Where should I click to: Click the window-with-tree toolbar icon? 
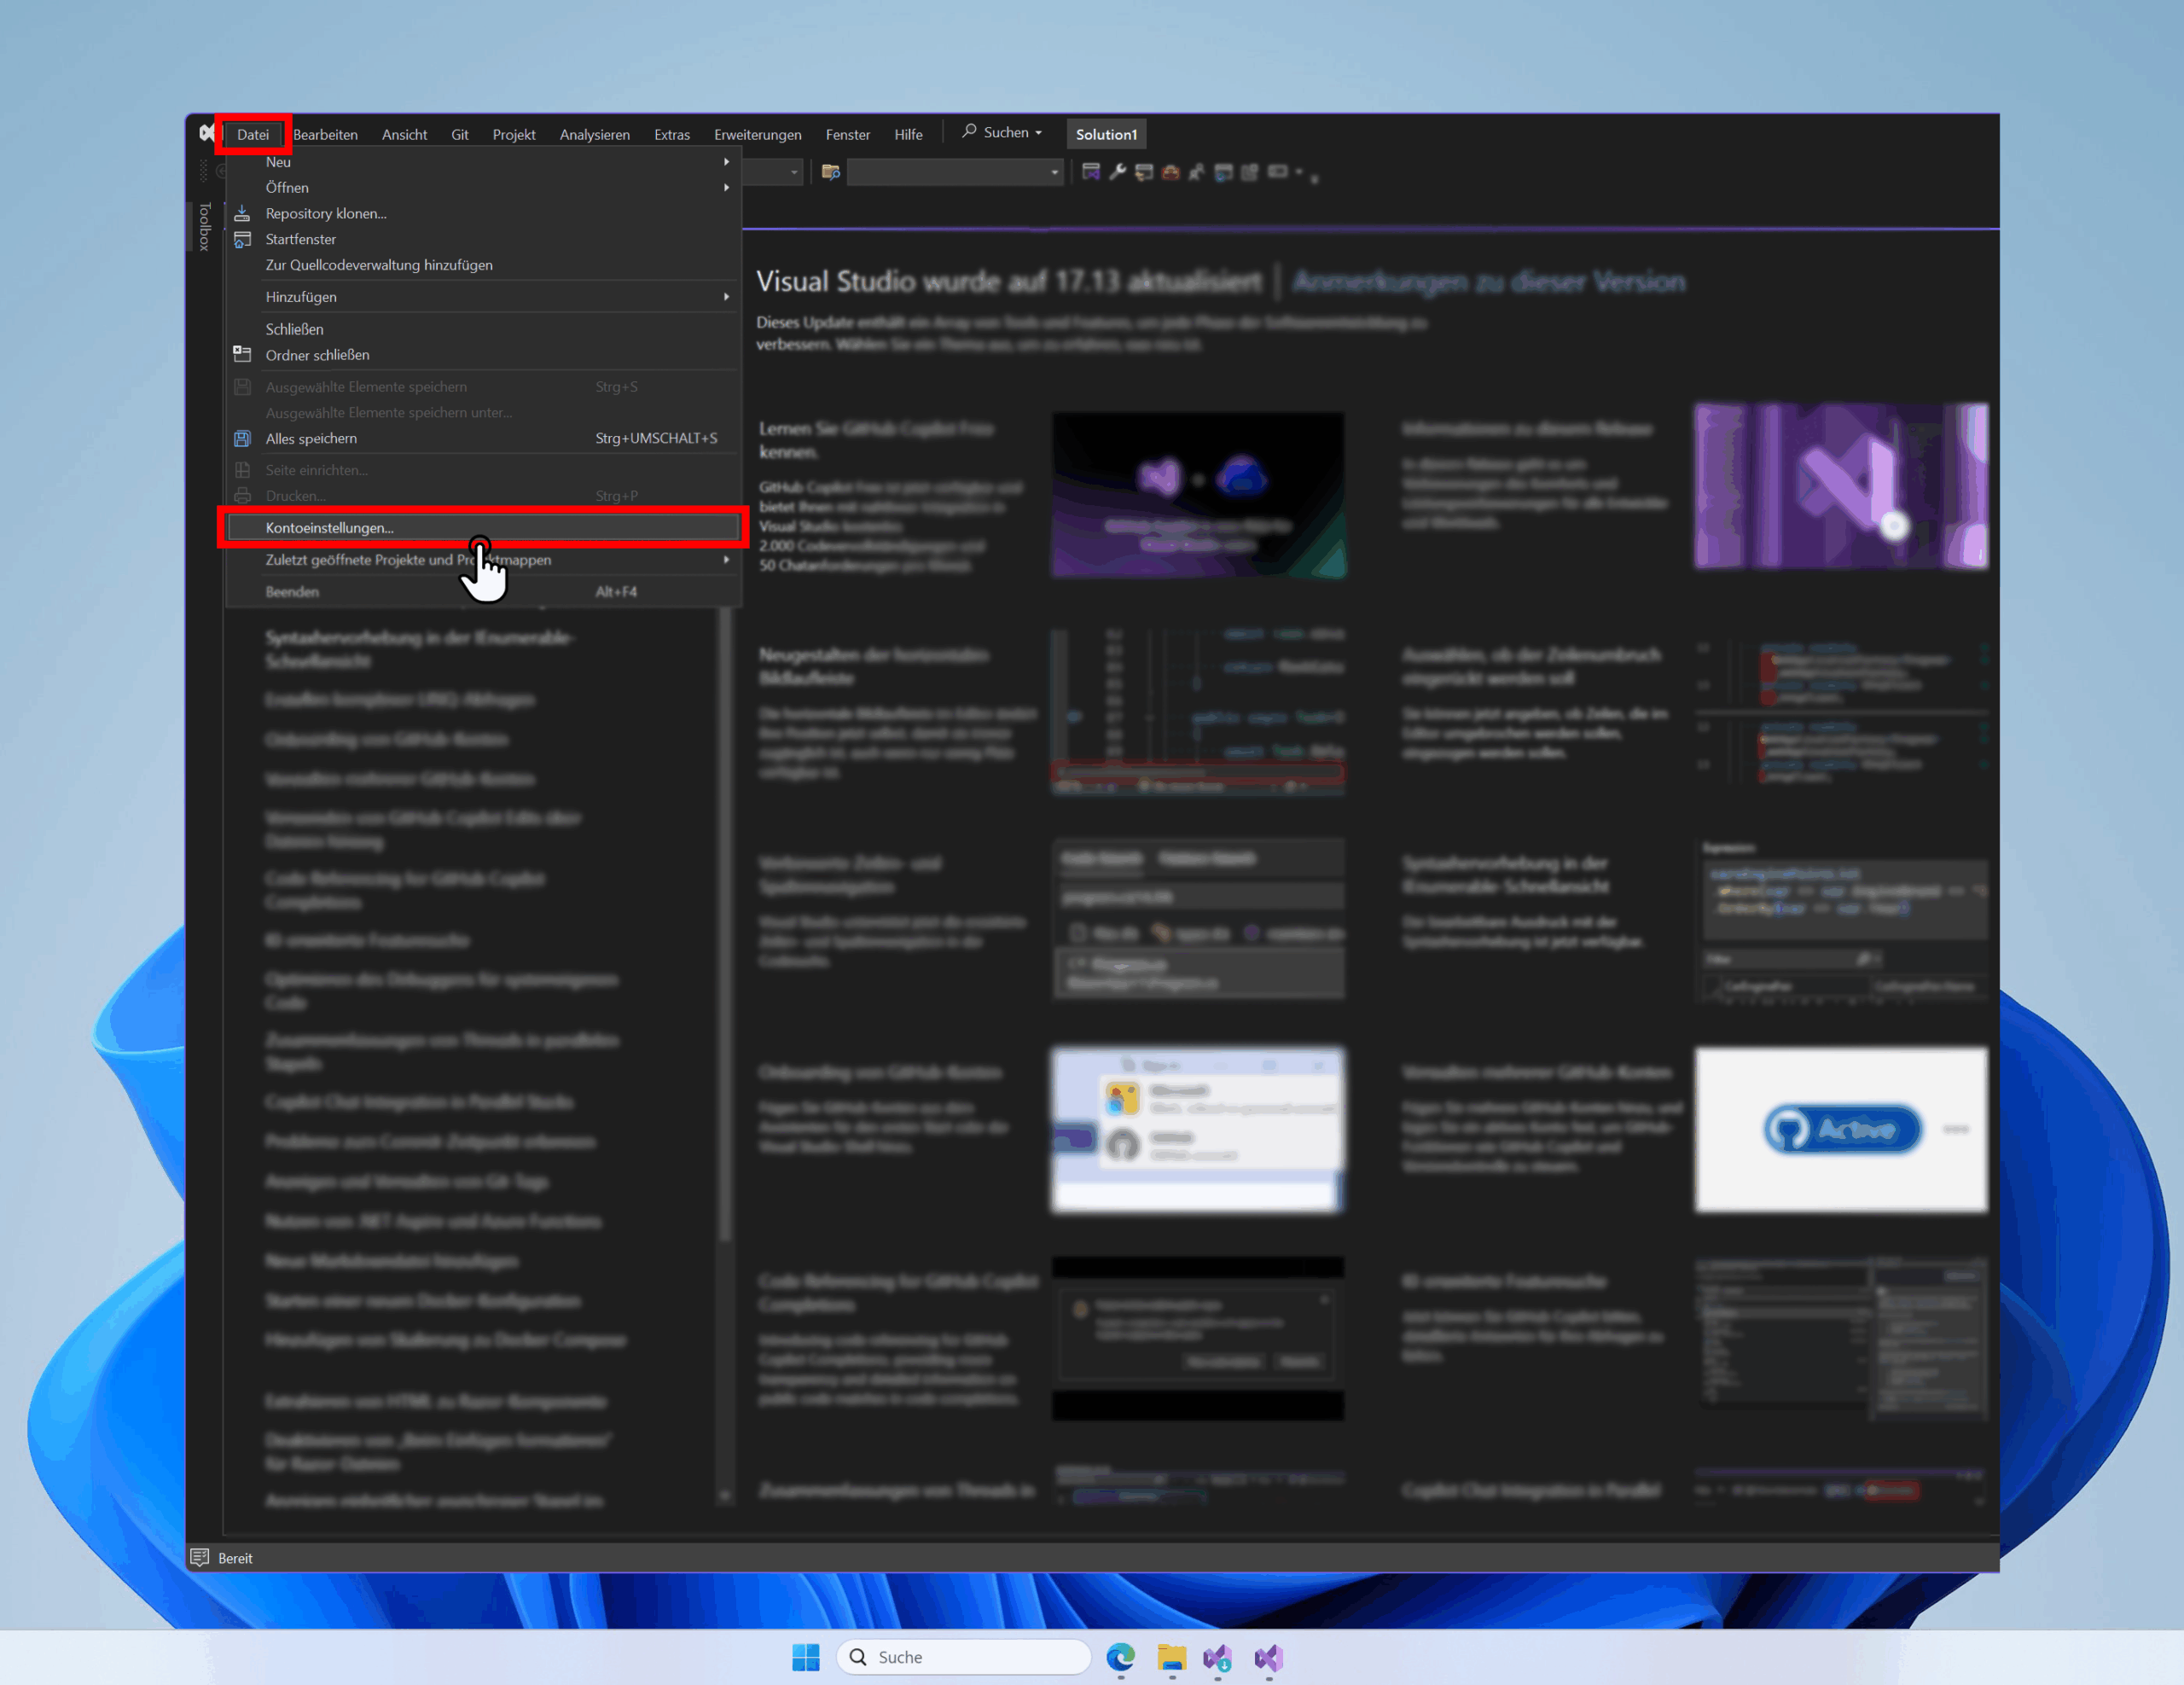pyautogui.click(x=1144, y=172)
